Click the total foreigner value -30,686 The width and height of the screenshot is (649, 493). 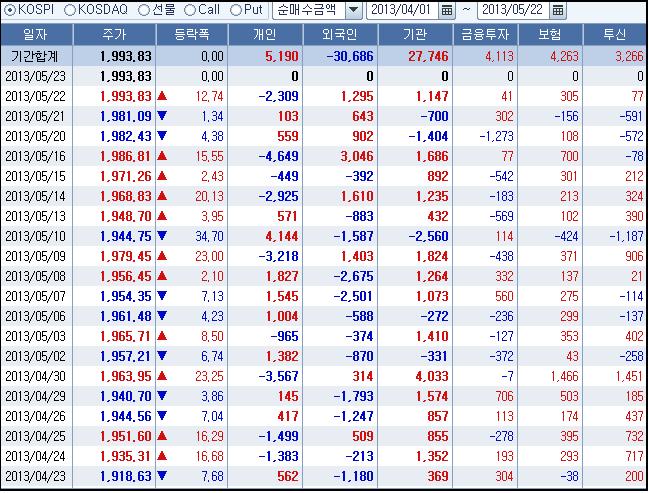pos(350,56)
